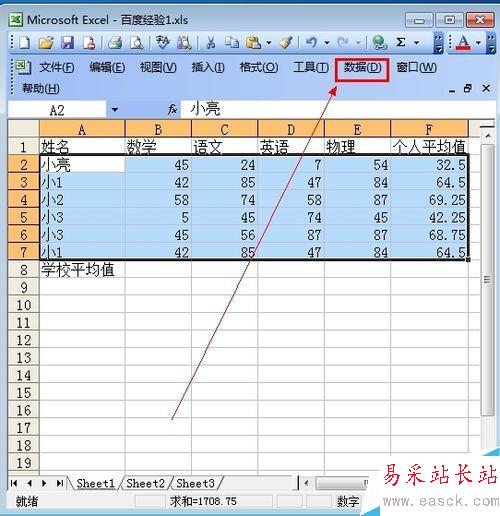Switch to the Sheet3 tab
The width and height of the screenshot is (500, 516).
point(195,483)
